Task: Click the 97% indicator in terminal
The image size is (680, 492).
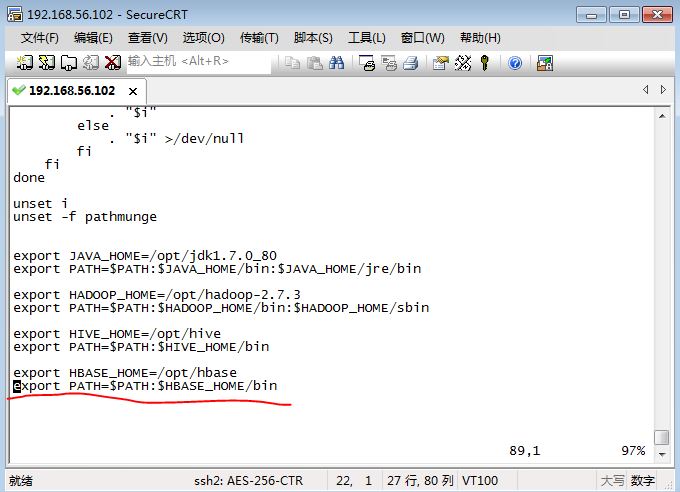Action: click(x=633, y=451)
